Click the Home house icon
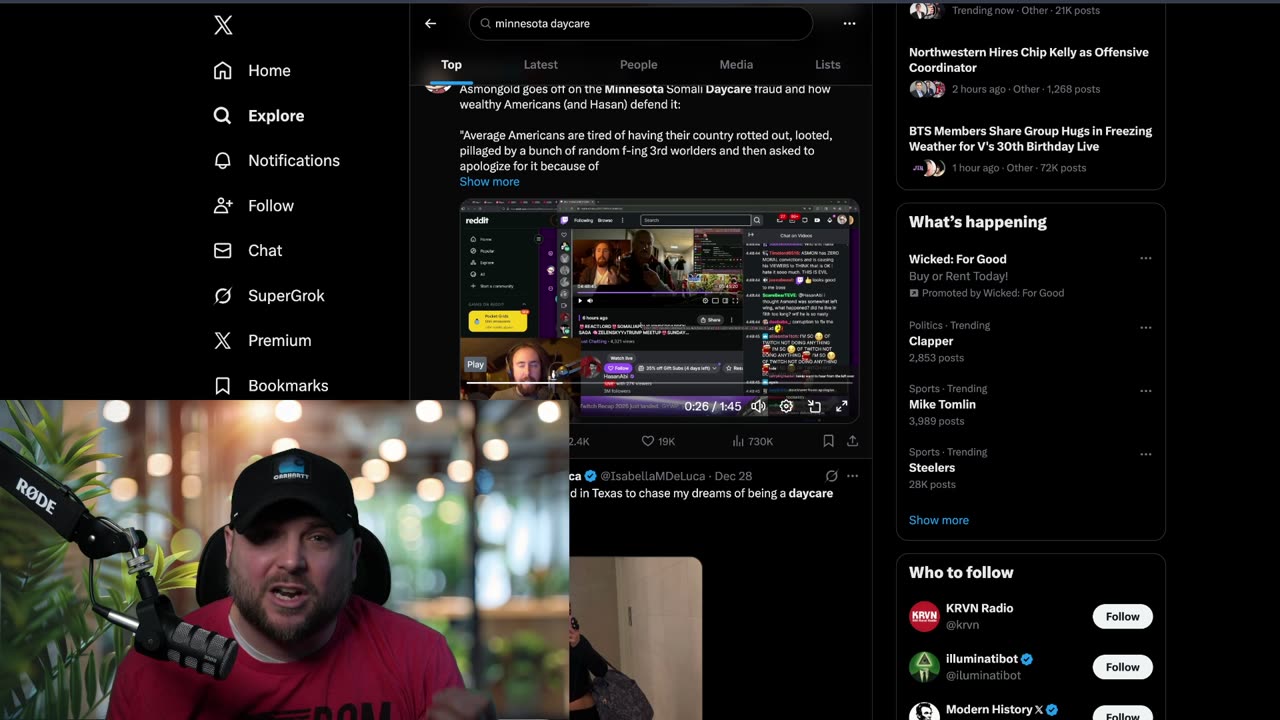The width and height of the screenshot is (1280, 720). click(x=223, y=70)
